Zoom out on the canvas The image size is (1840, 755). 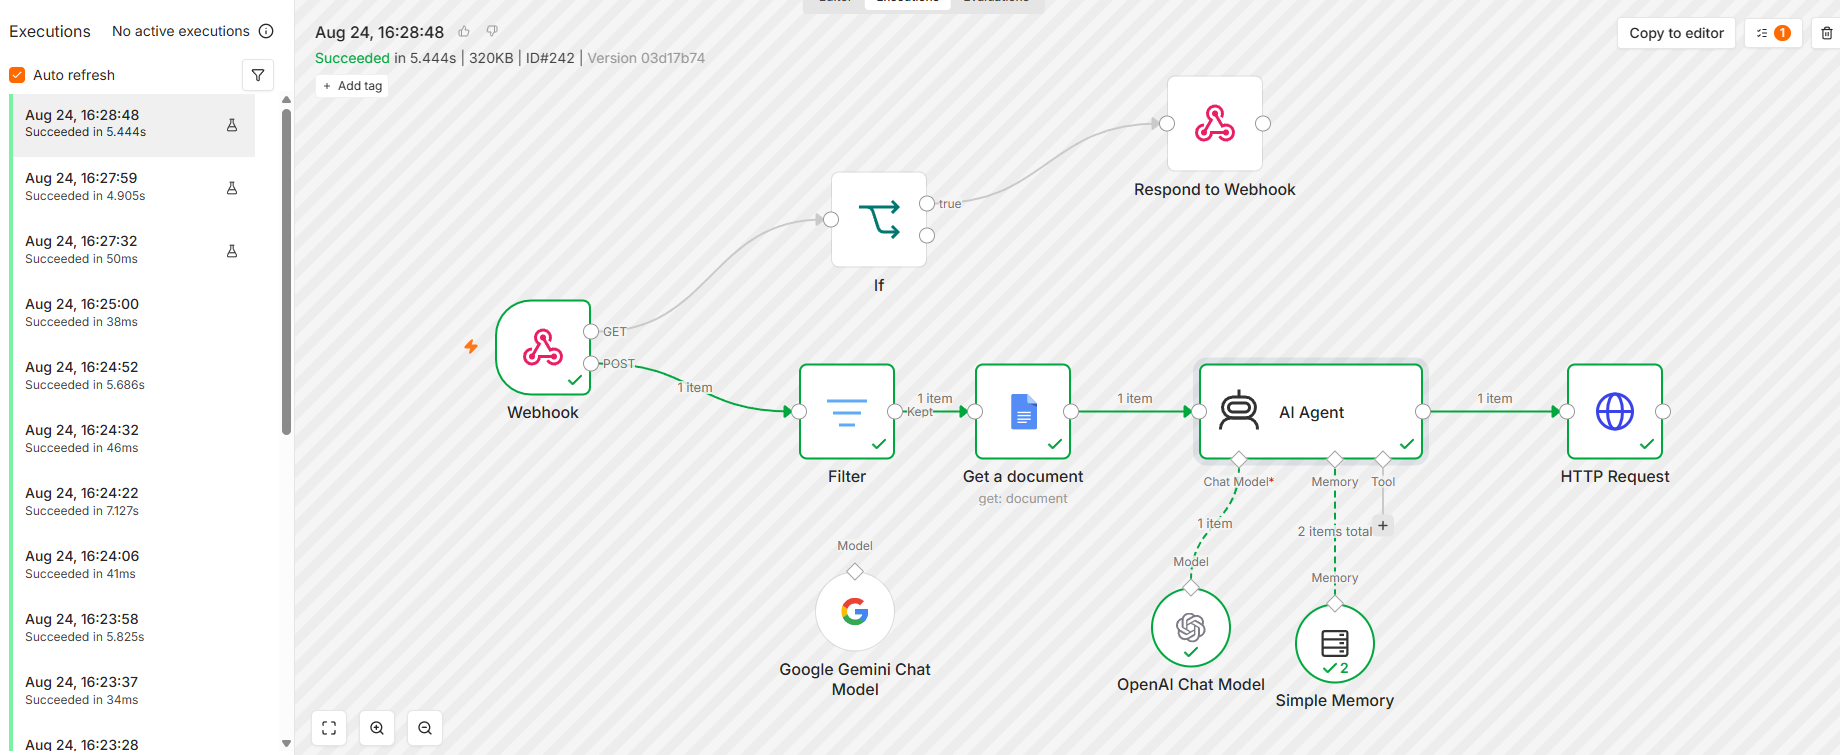coord(425,728)
